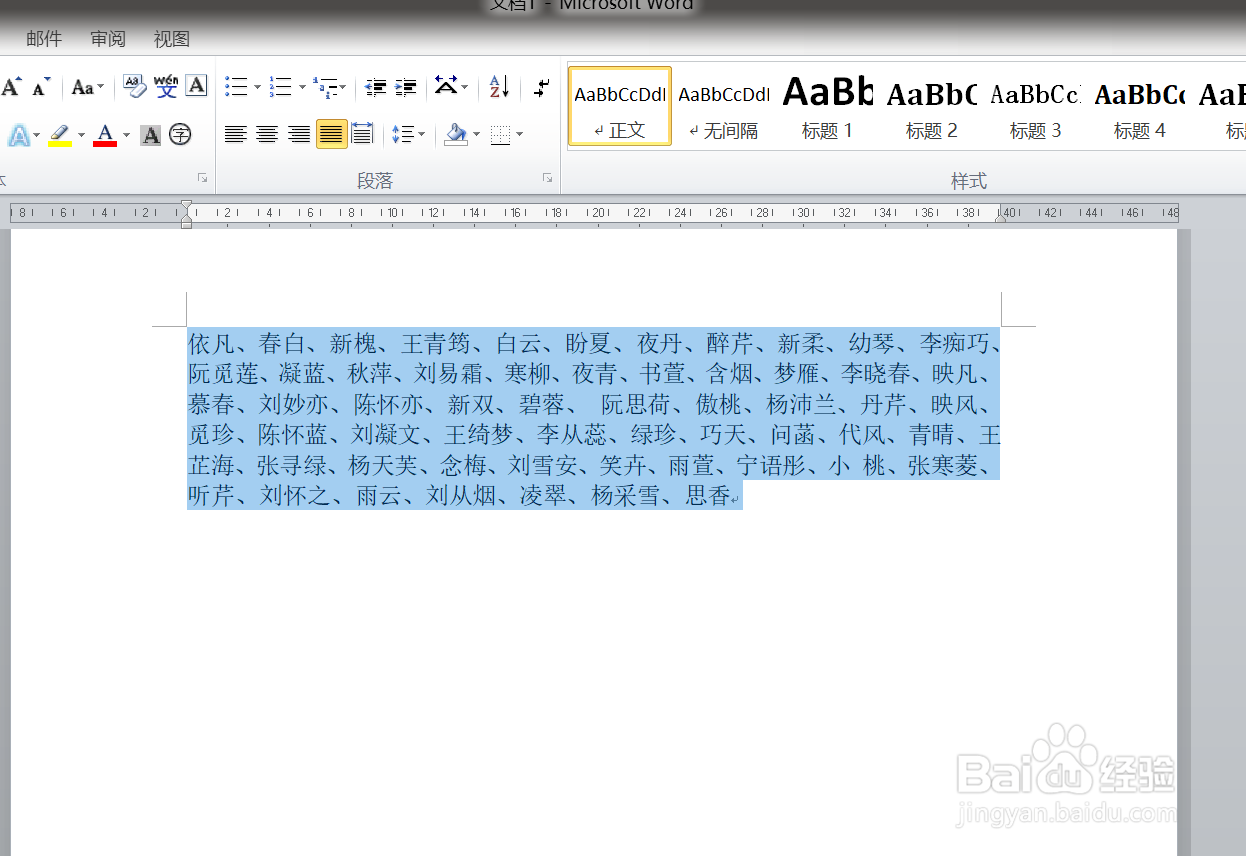This screenshot has width=1246, height=856.
Task: Enable center alignment for selected text
Action: click(267, 133)
